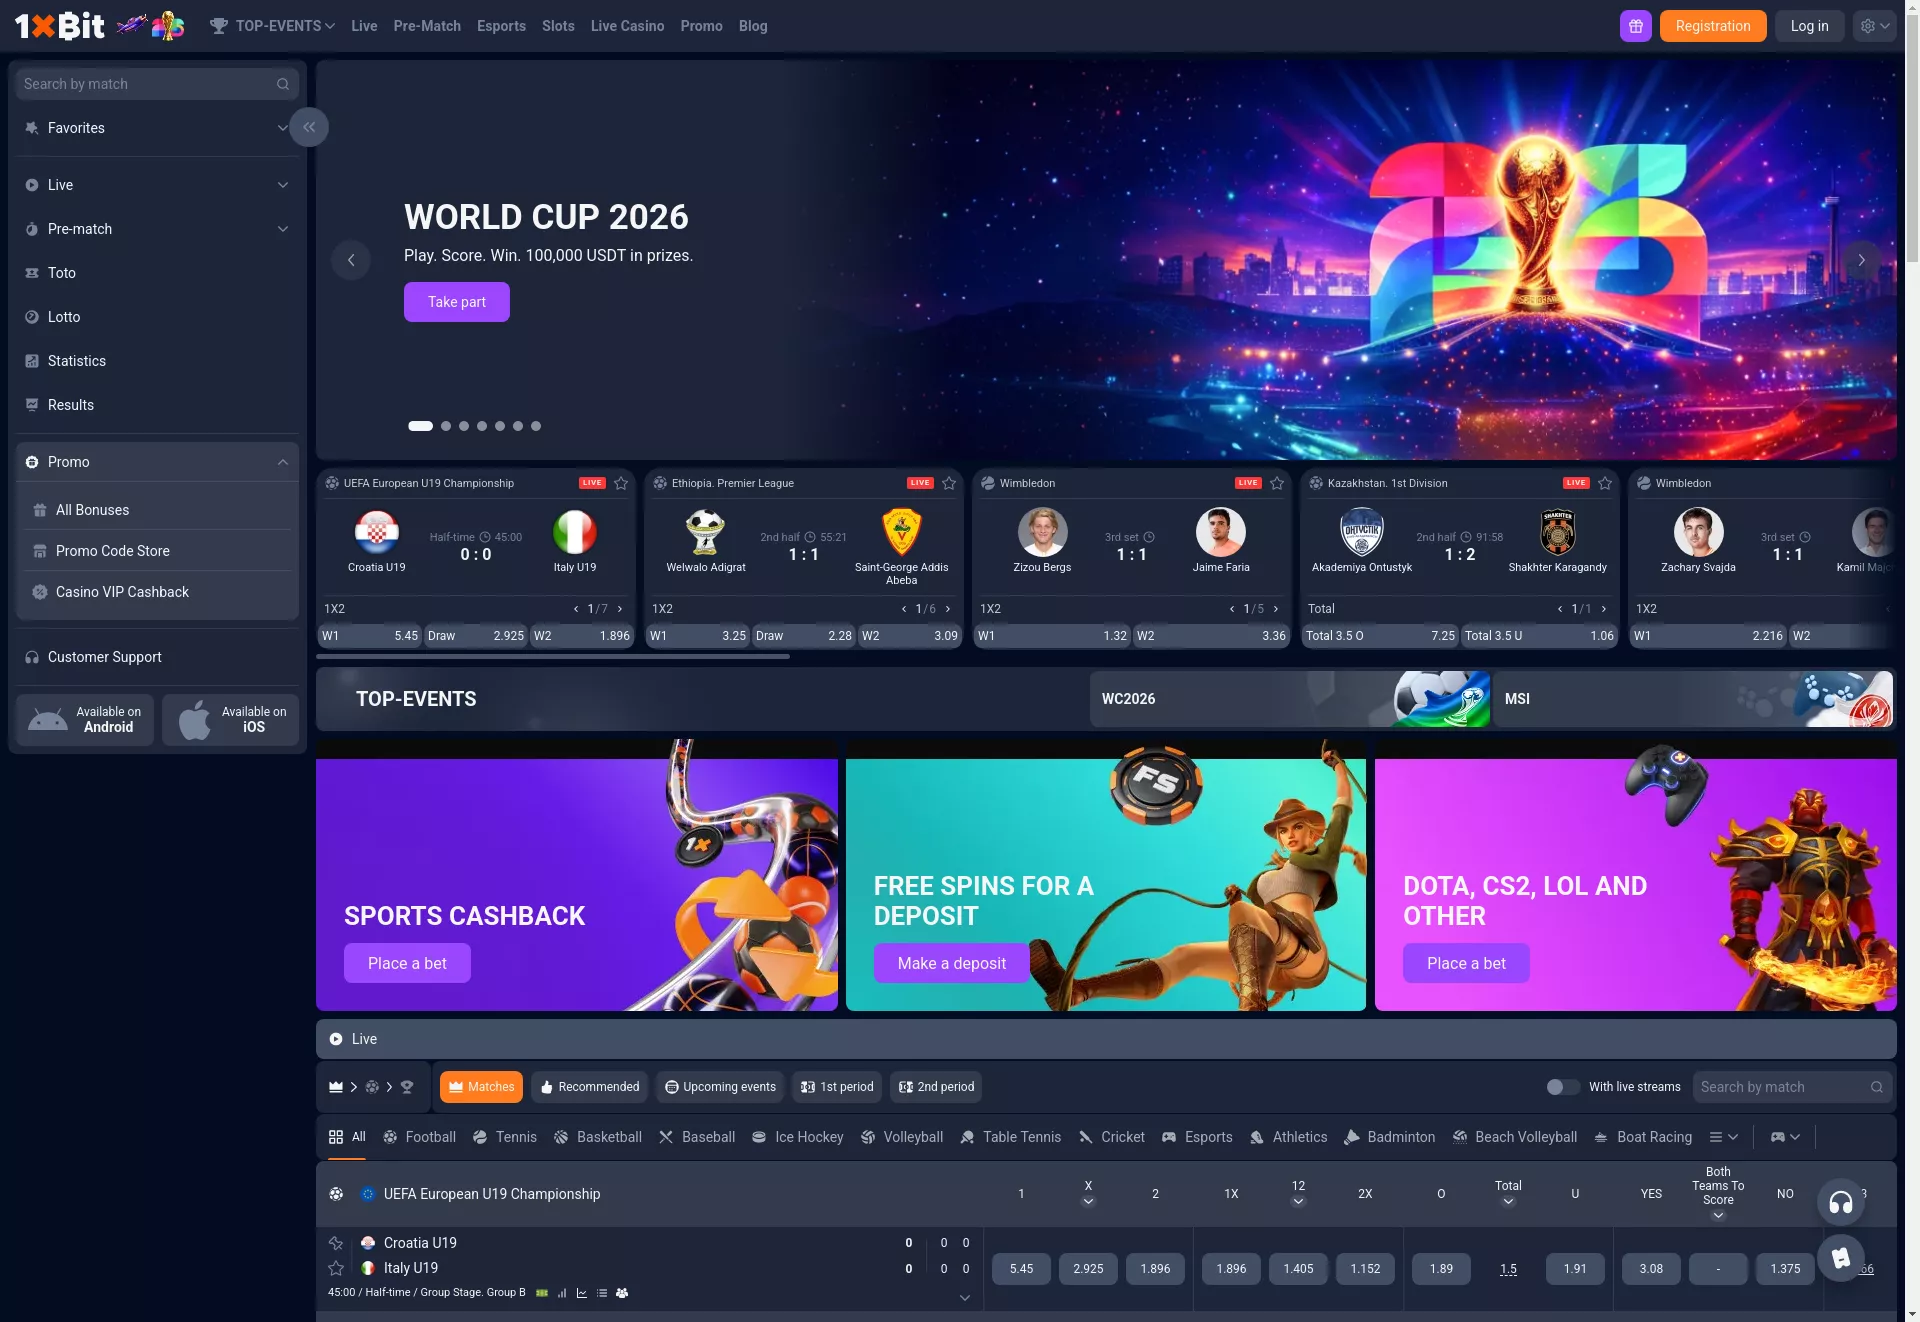Screen dimensions: 1920x1322
Task: Click the Log in button
Action: [x=1809, y=26]
